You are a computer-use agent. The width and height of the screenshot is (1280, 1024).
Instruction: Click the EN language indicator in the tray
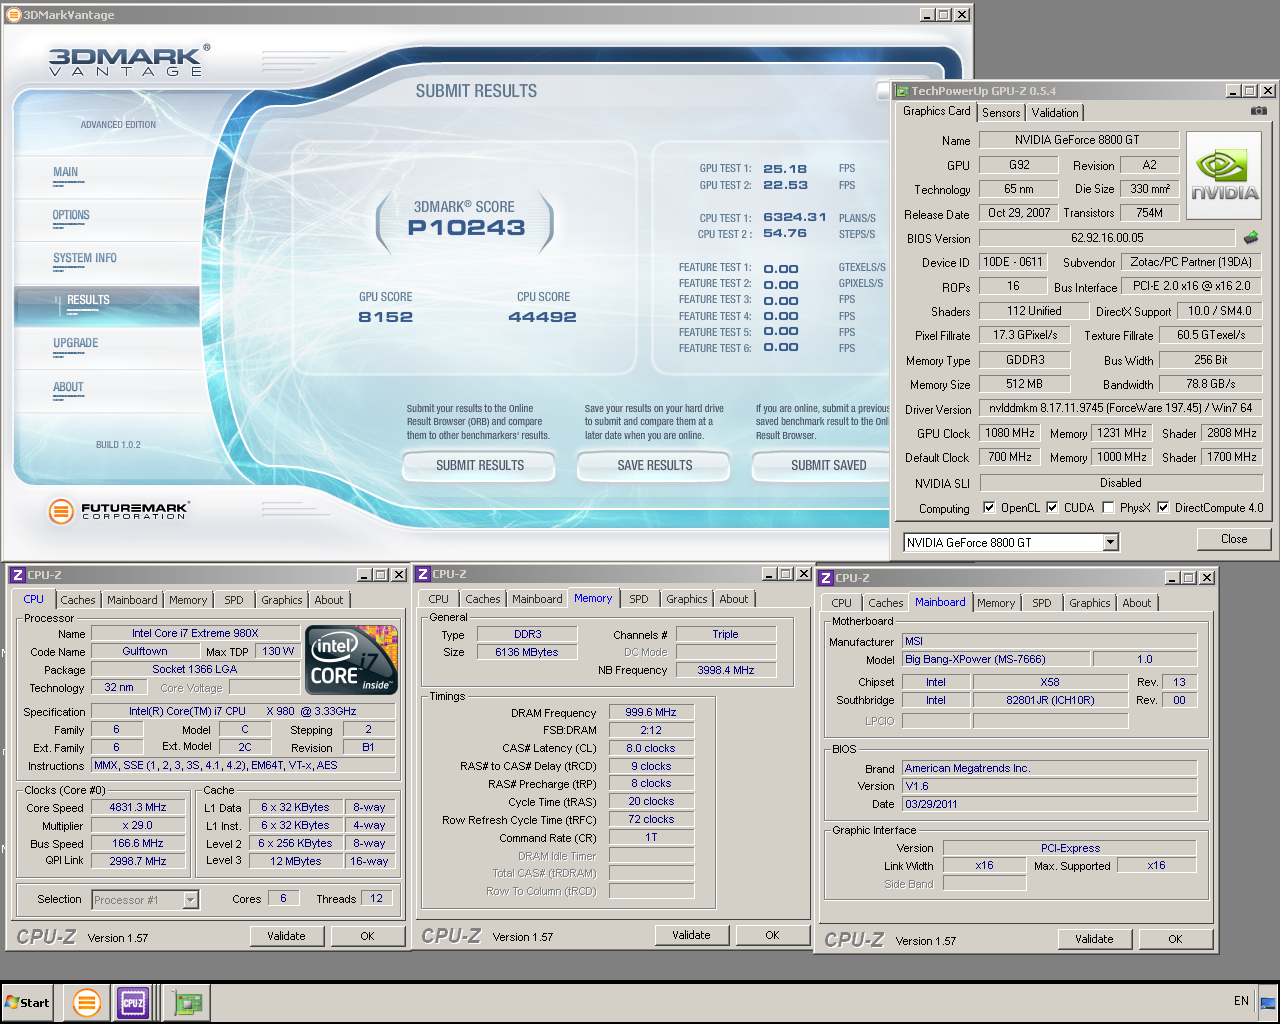(x=1241, y=1001)
